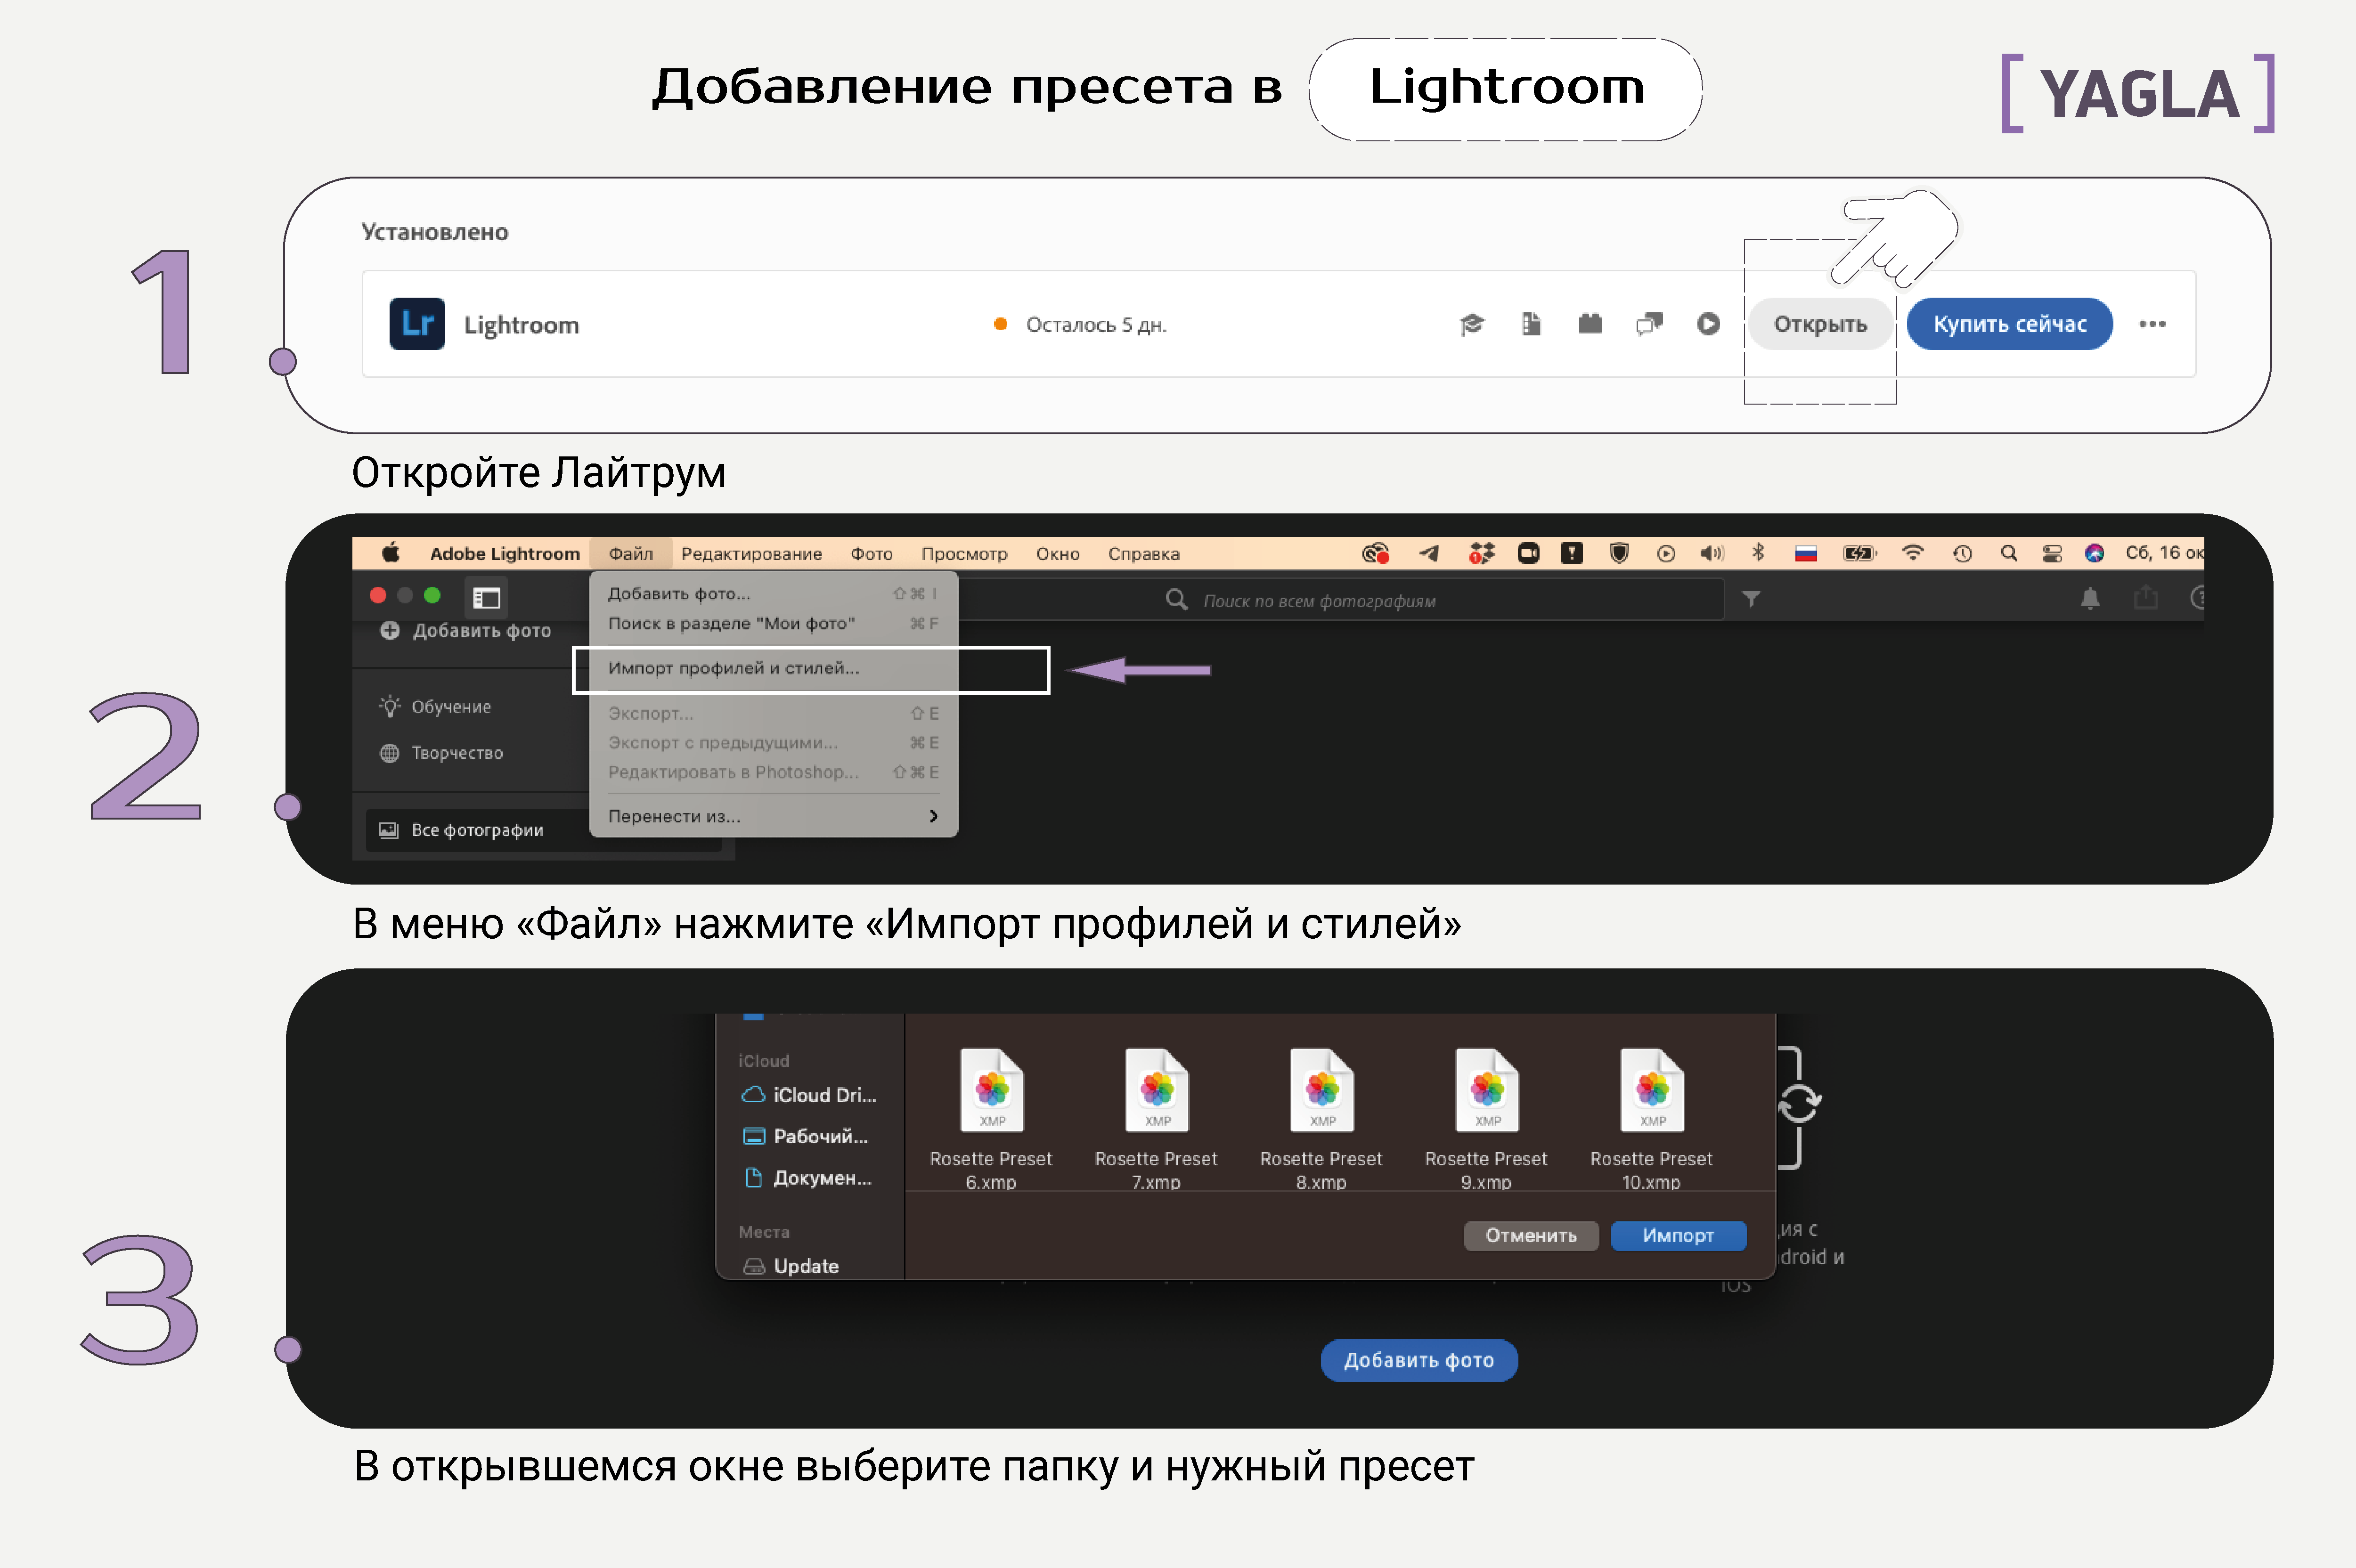2356x1568 pixels.
Task: Click the Bluetooth menu bar icon
Action: tap(1758, 553)
